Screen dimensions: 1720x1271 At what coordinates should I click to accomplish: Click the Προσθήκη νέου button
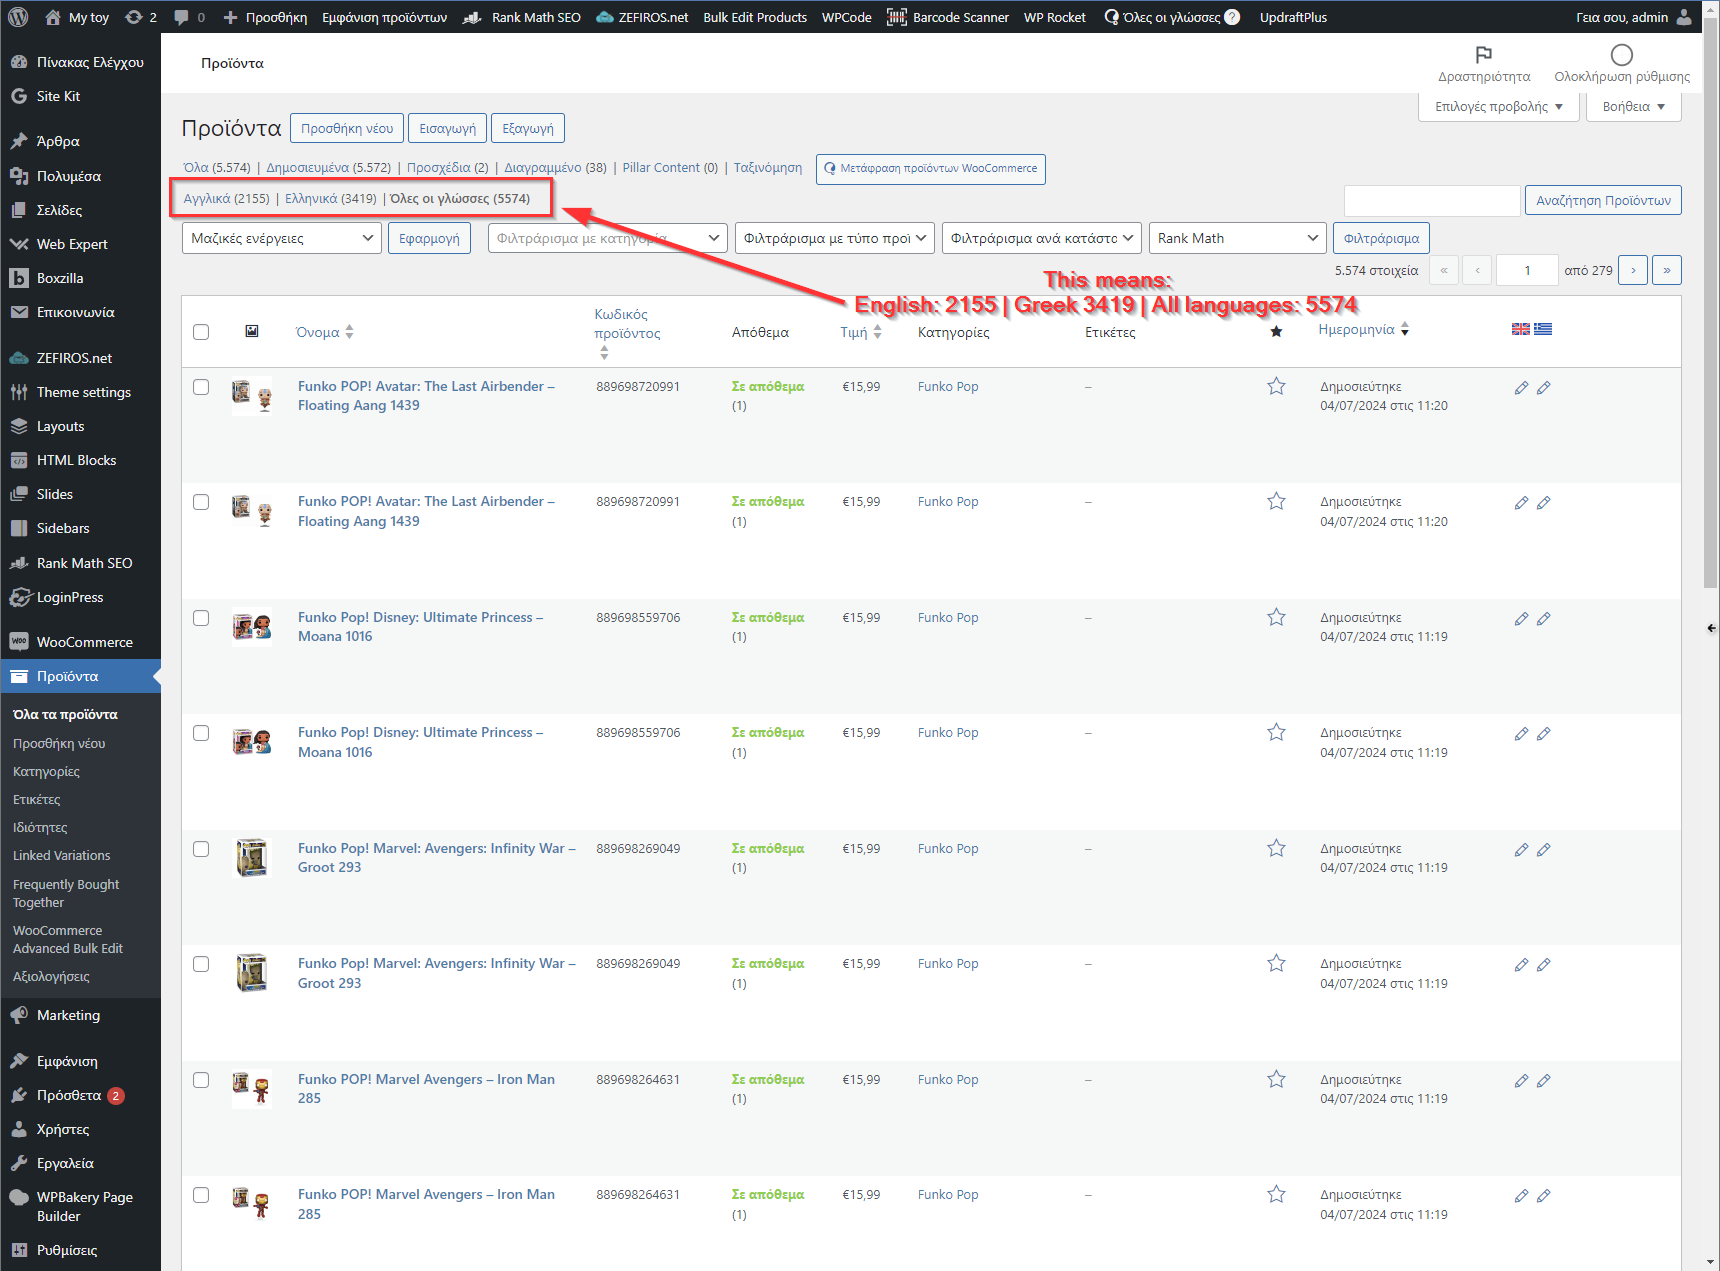click(x=347, y=128)
